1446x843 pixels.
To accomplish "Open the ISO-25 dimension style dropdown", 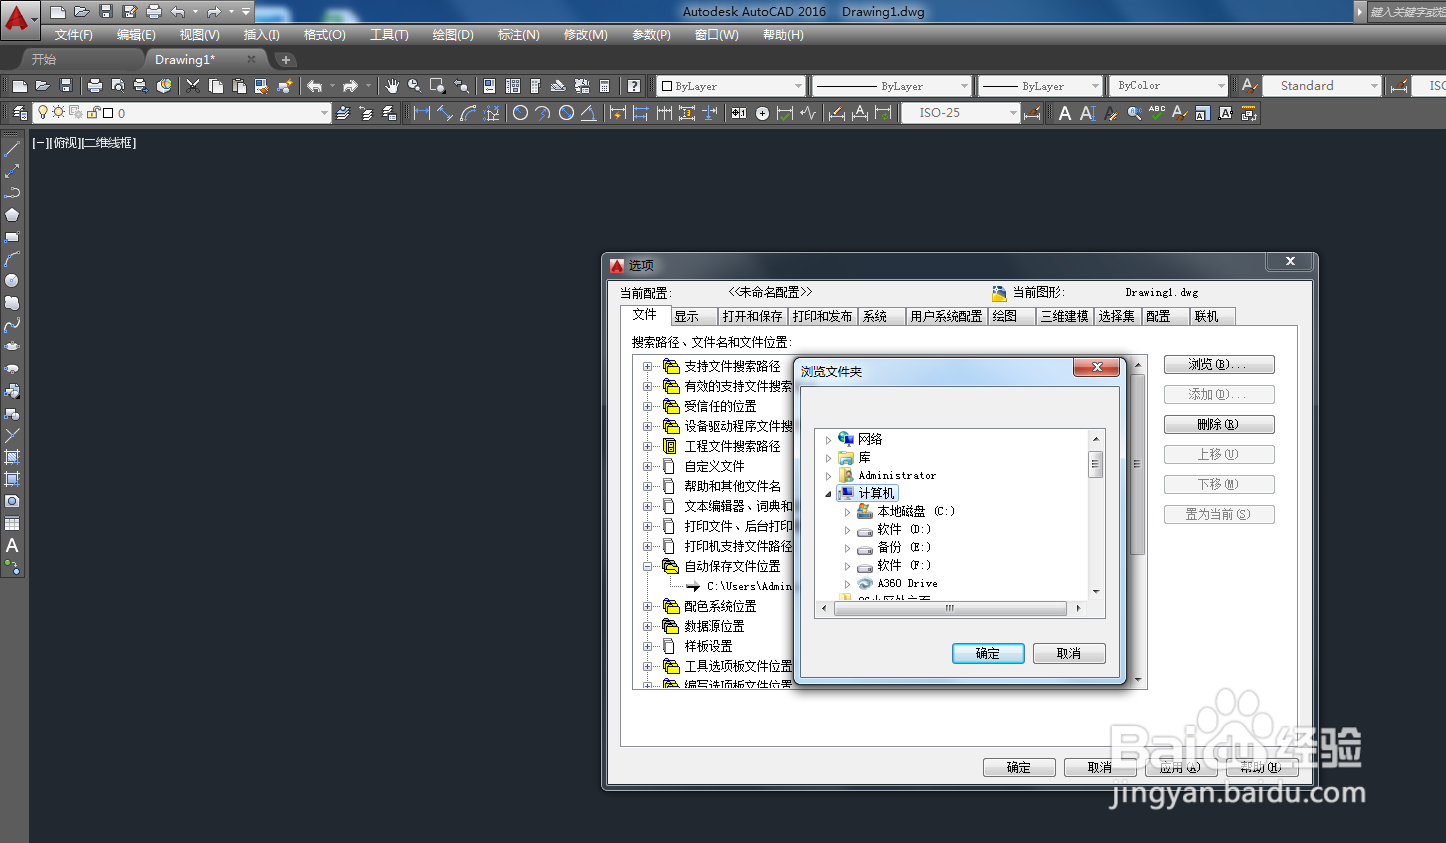I will point(1013,113).
